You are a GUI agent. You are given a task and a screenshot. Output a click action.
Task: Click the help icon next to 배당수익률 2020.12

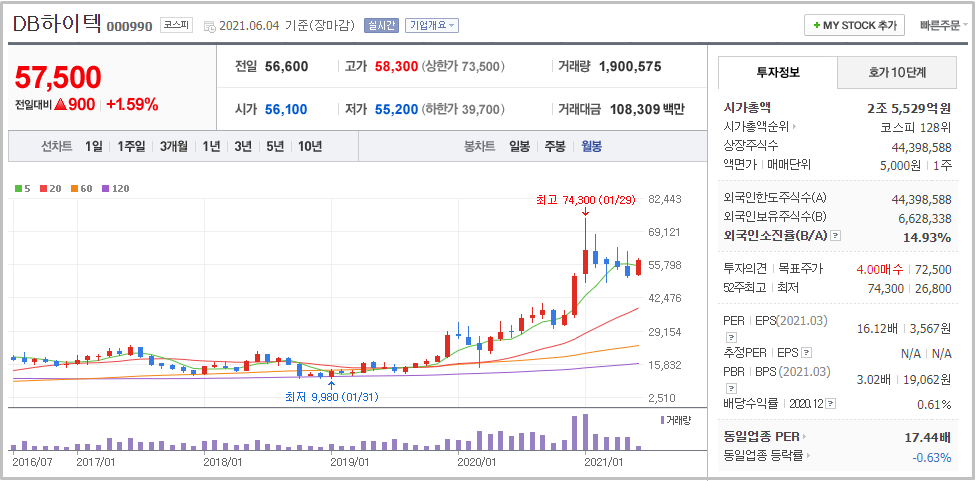click(830, 404)
